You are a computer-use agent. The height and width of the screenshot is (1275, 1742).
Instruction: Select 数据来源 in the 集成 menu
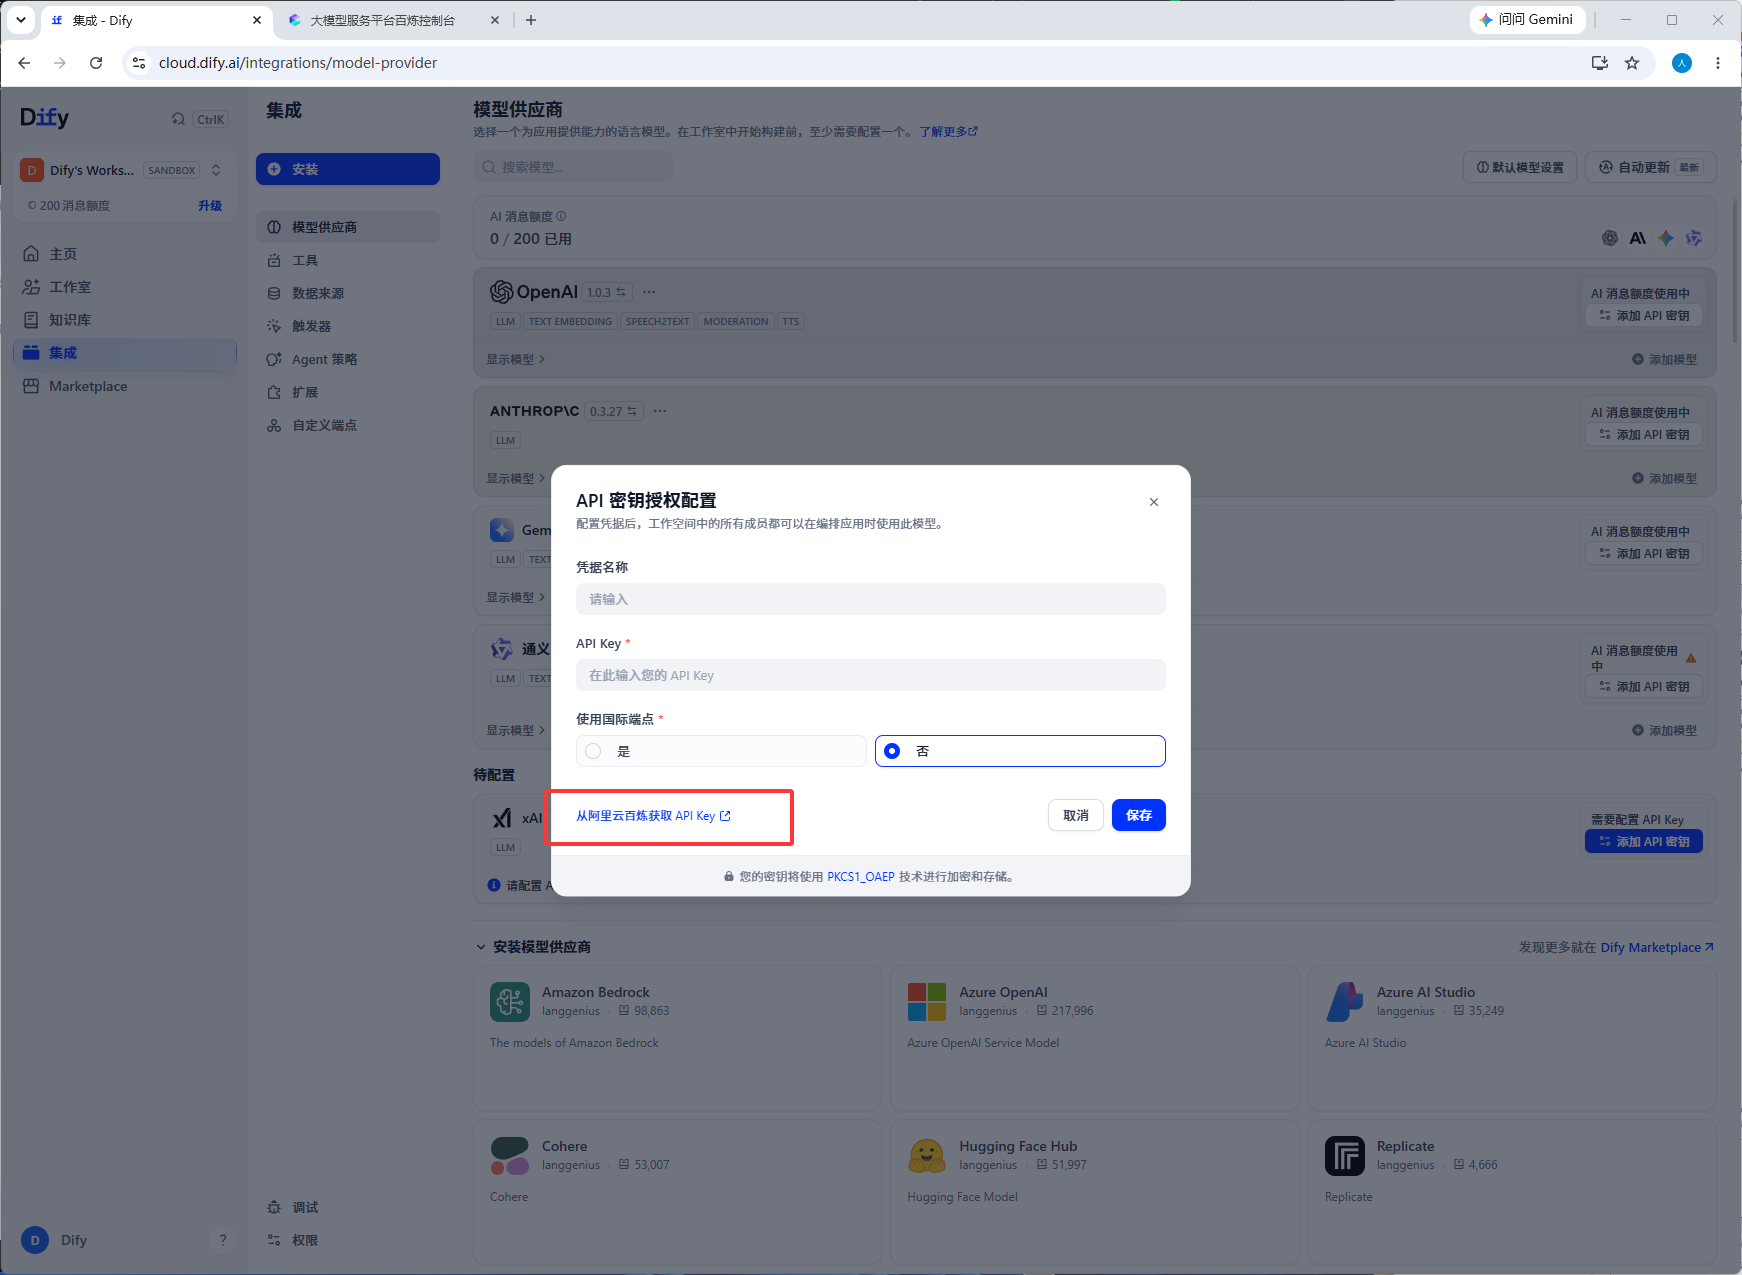click(x=348, y=293)
